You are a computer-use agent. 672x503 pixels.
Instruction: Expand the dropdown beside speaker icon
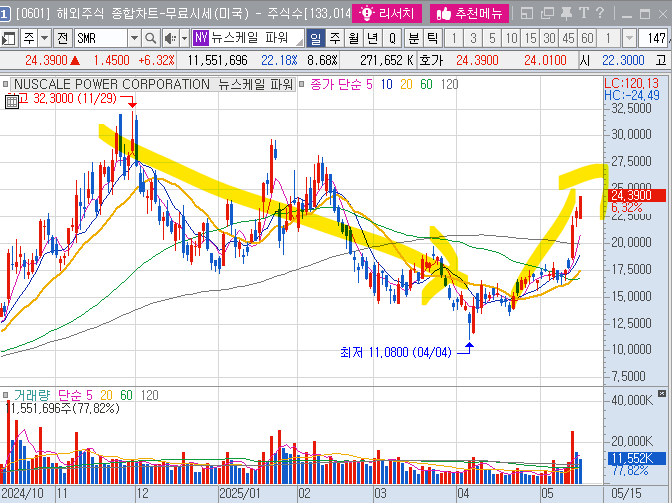(x=184, y=39)
